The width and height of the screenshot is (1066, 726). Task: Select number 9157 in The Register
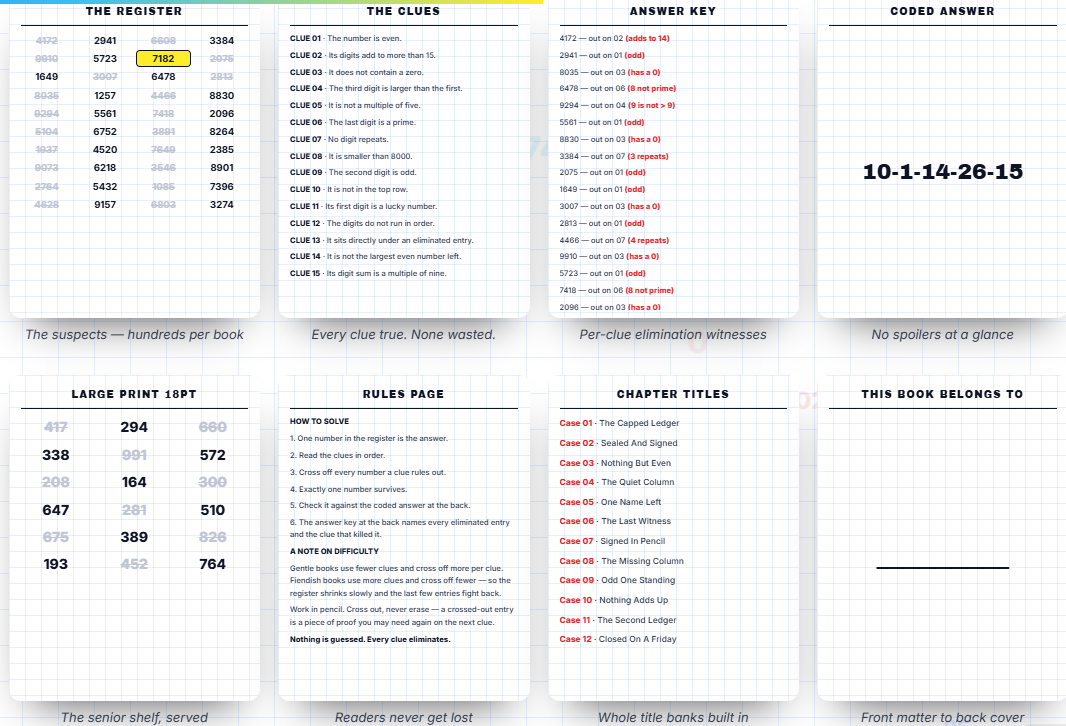click(105, 205)
